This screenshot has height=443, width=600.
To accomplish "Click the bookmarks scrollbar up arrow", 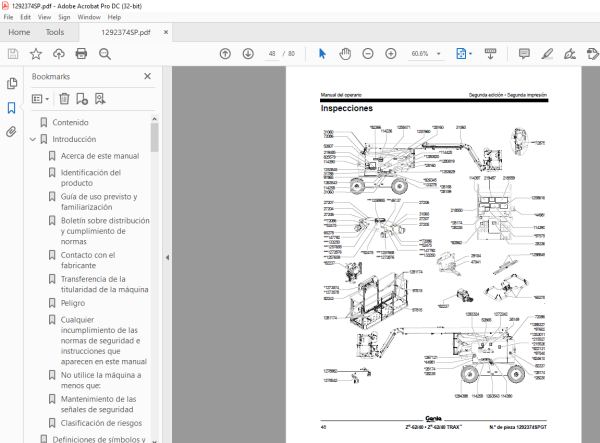I will (x=155, y=119).
